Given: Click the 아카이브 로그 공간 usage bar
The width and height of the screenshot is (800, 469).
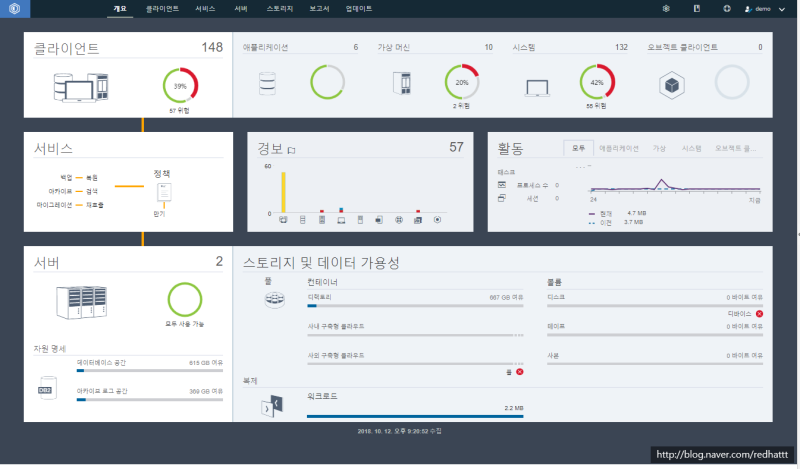Looking at the screenshot, I should coord(149,400).
